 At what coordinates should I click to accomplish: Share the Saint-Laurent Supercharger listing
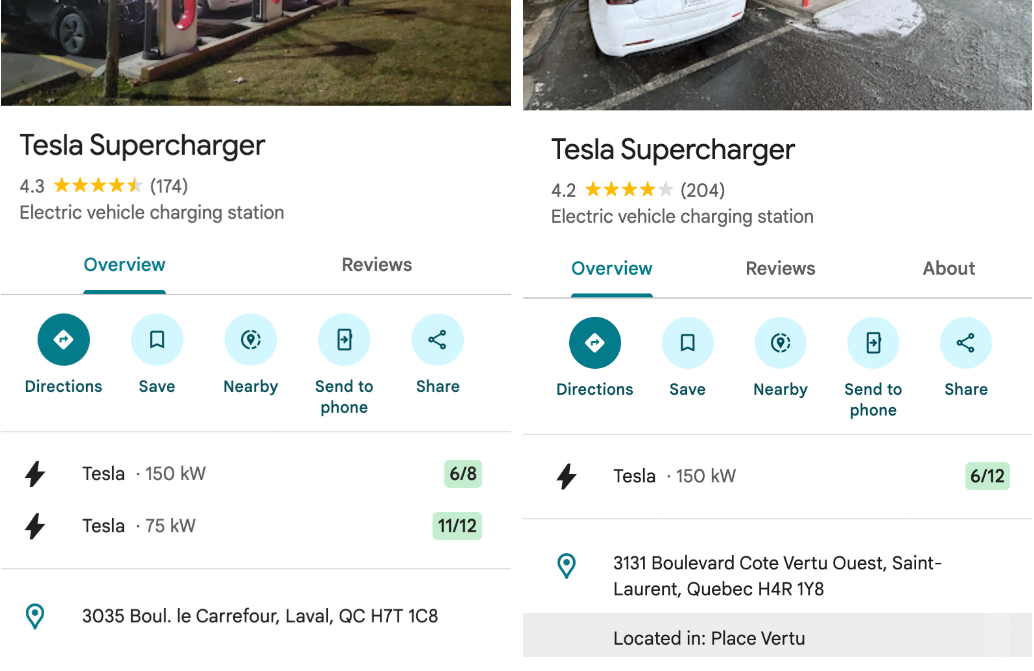[966, 344]
